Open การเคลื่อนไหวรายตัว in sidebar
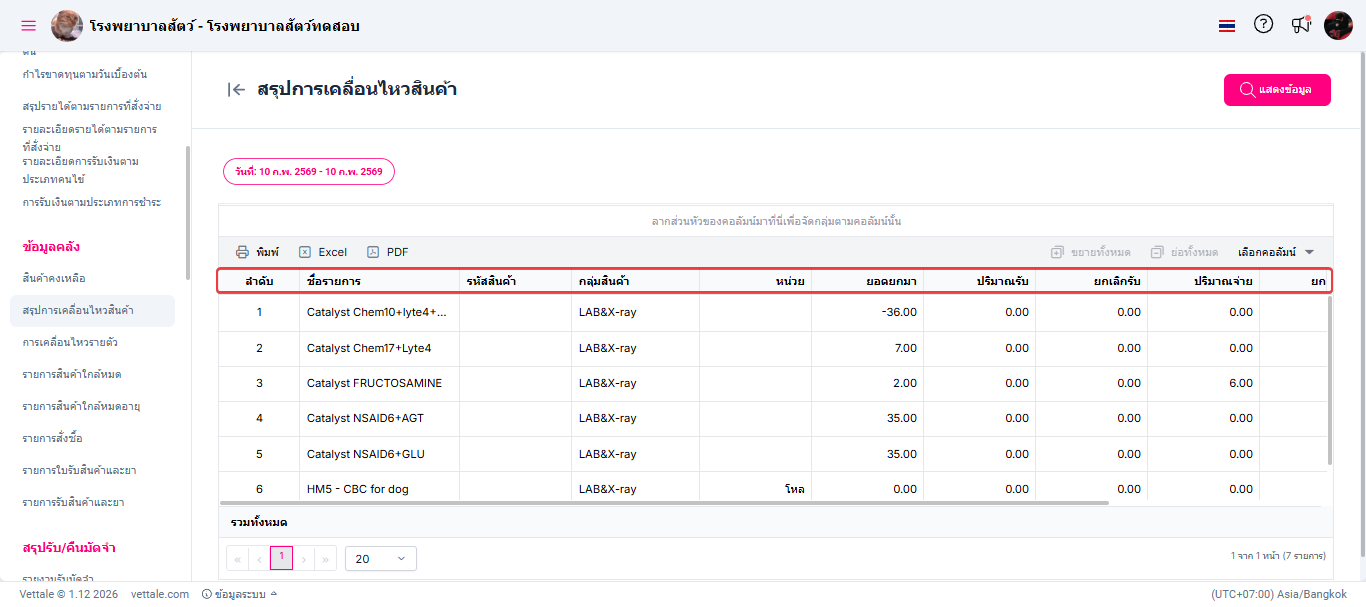The image size is (1366, 607). (x=70, y=342)
